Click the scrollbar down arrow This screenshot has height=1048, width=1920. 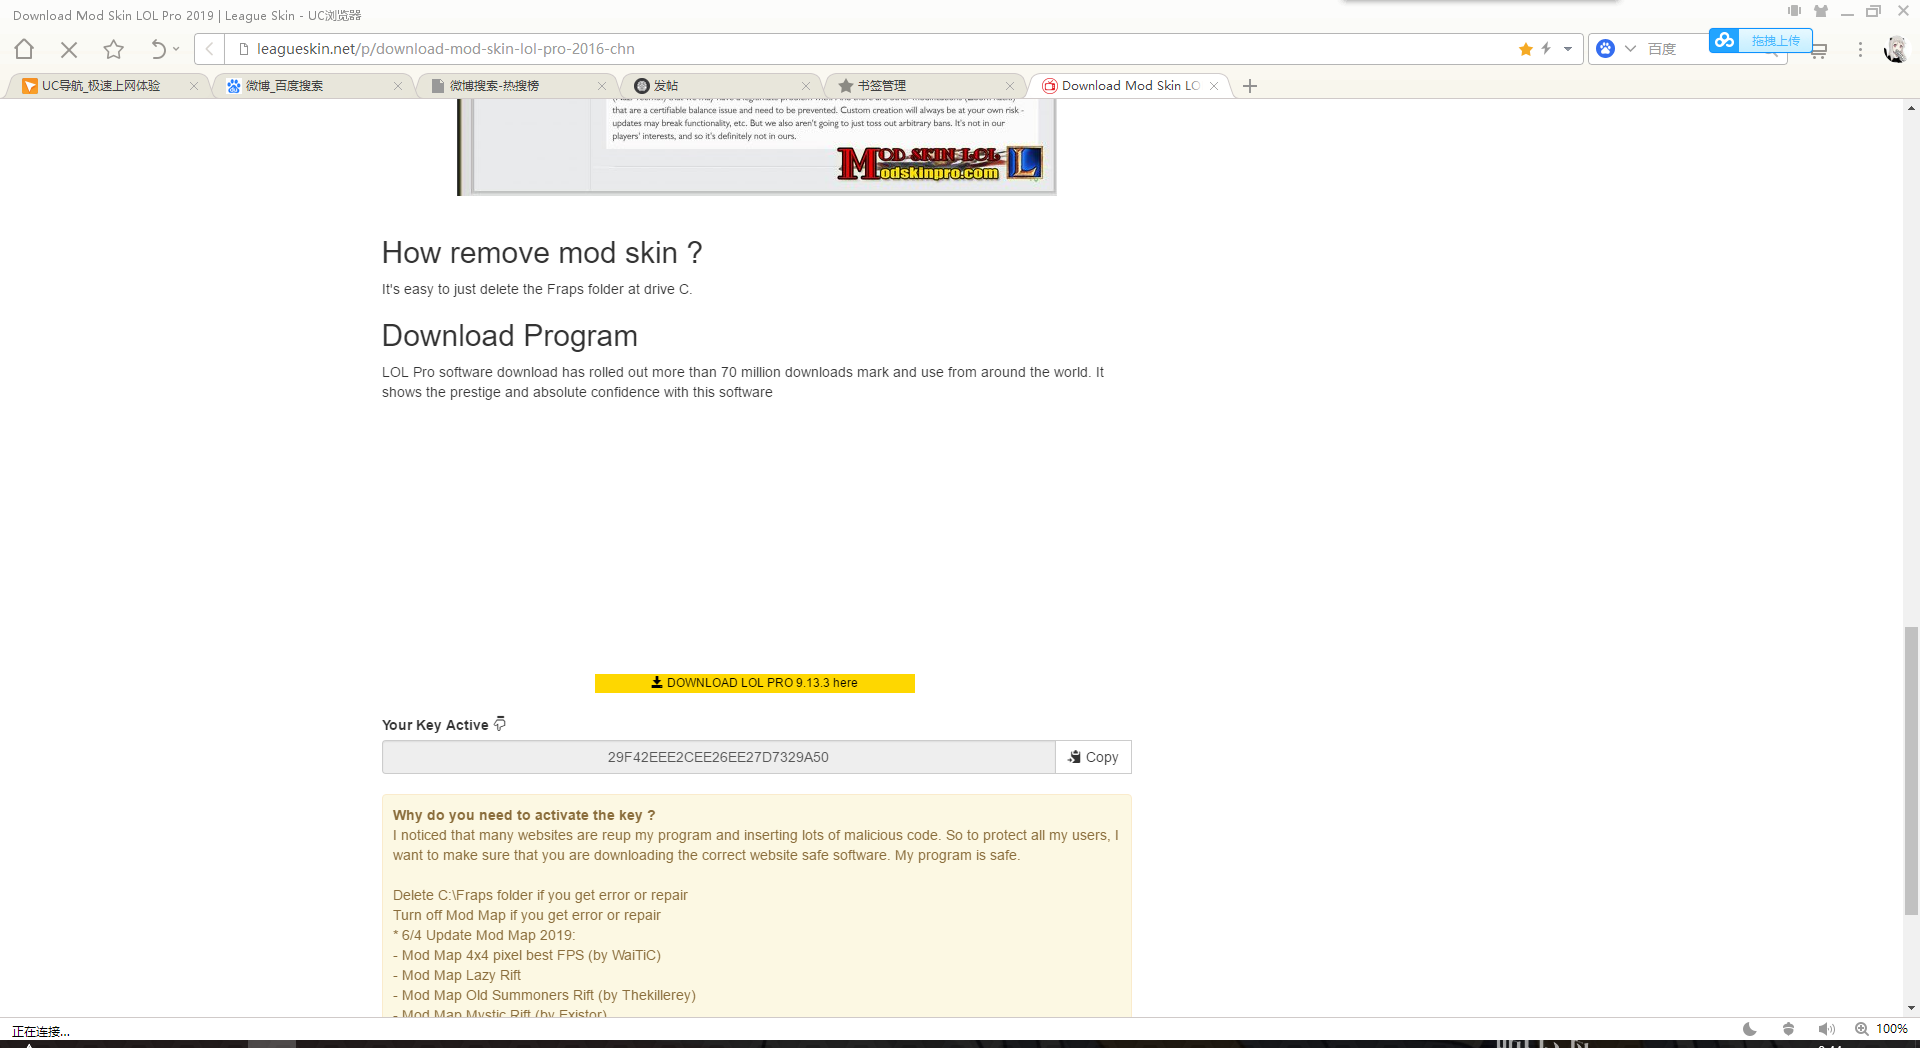pyautogui.click(x=1911, y=1008)
